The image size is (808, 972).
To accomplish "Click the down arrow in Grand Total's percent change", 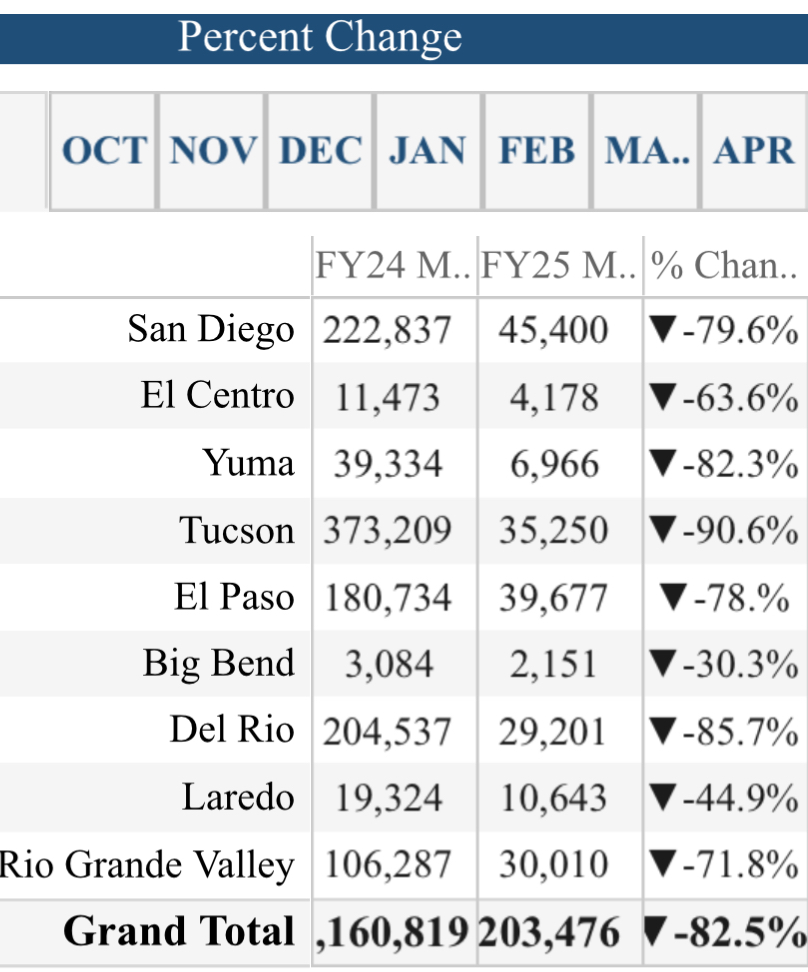I will 656,932.
